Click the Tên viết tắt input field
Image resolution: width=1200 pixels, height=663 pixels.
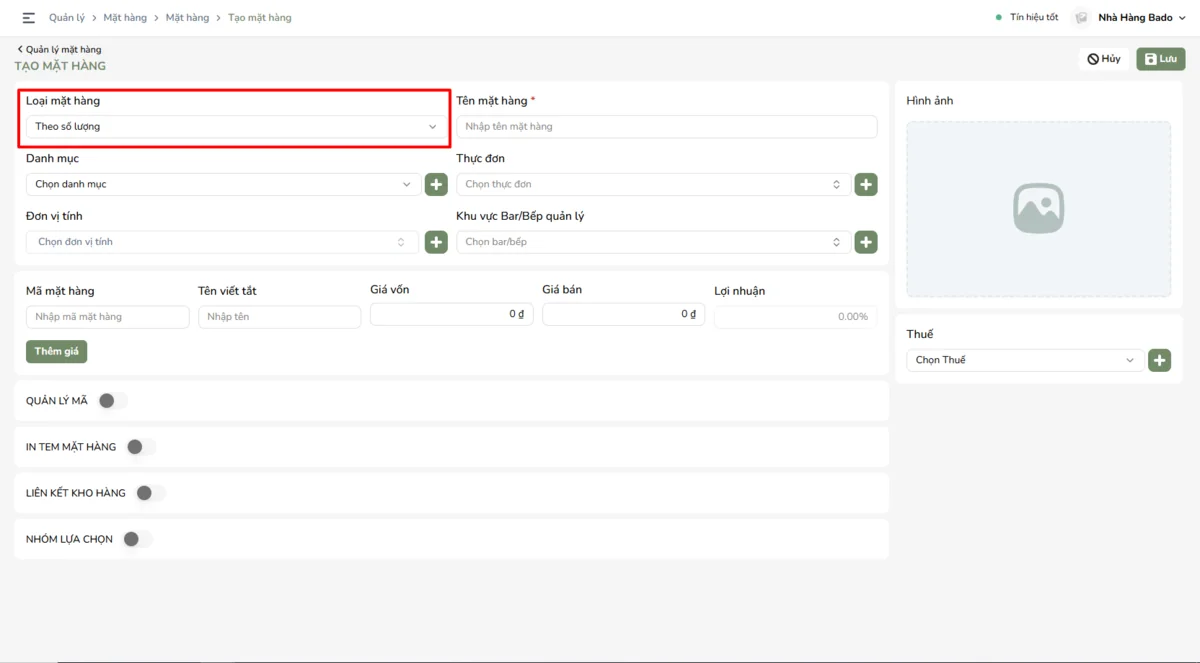(279, 317)
